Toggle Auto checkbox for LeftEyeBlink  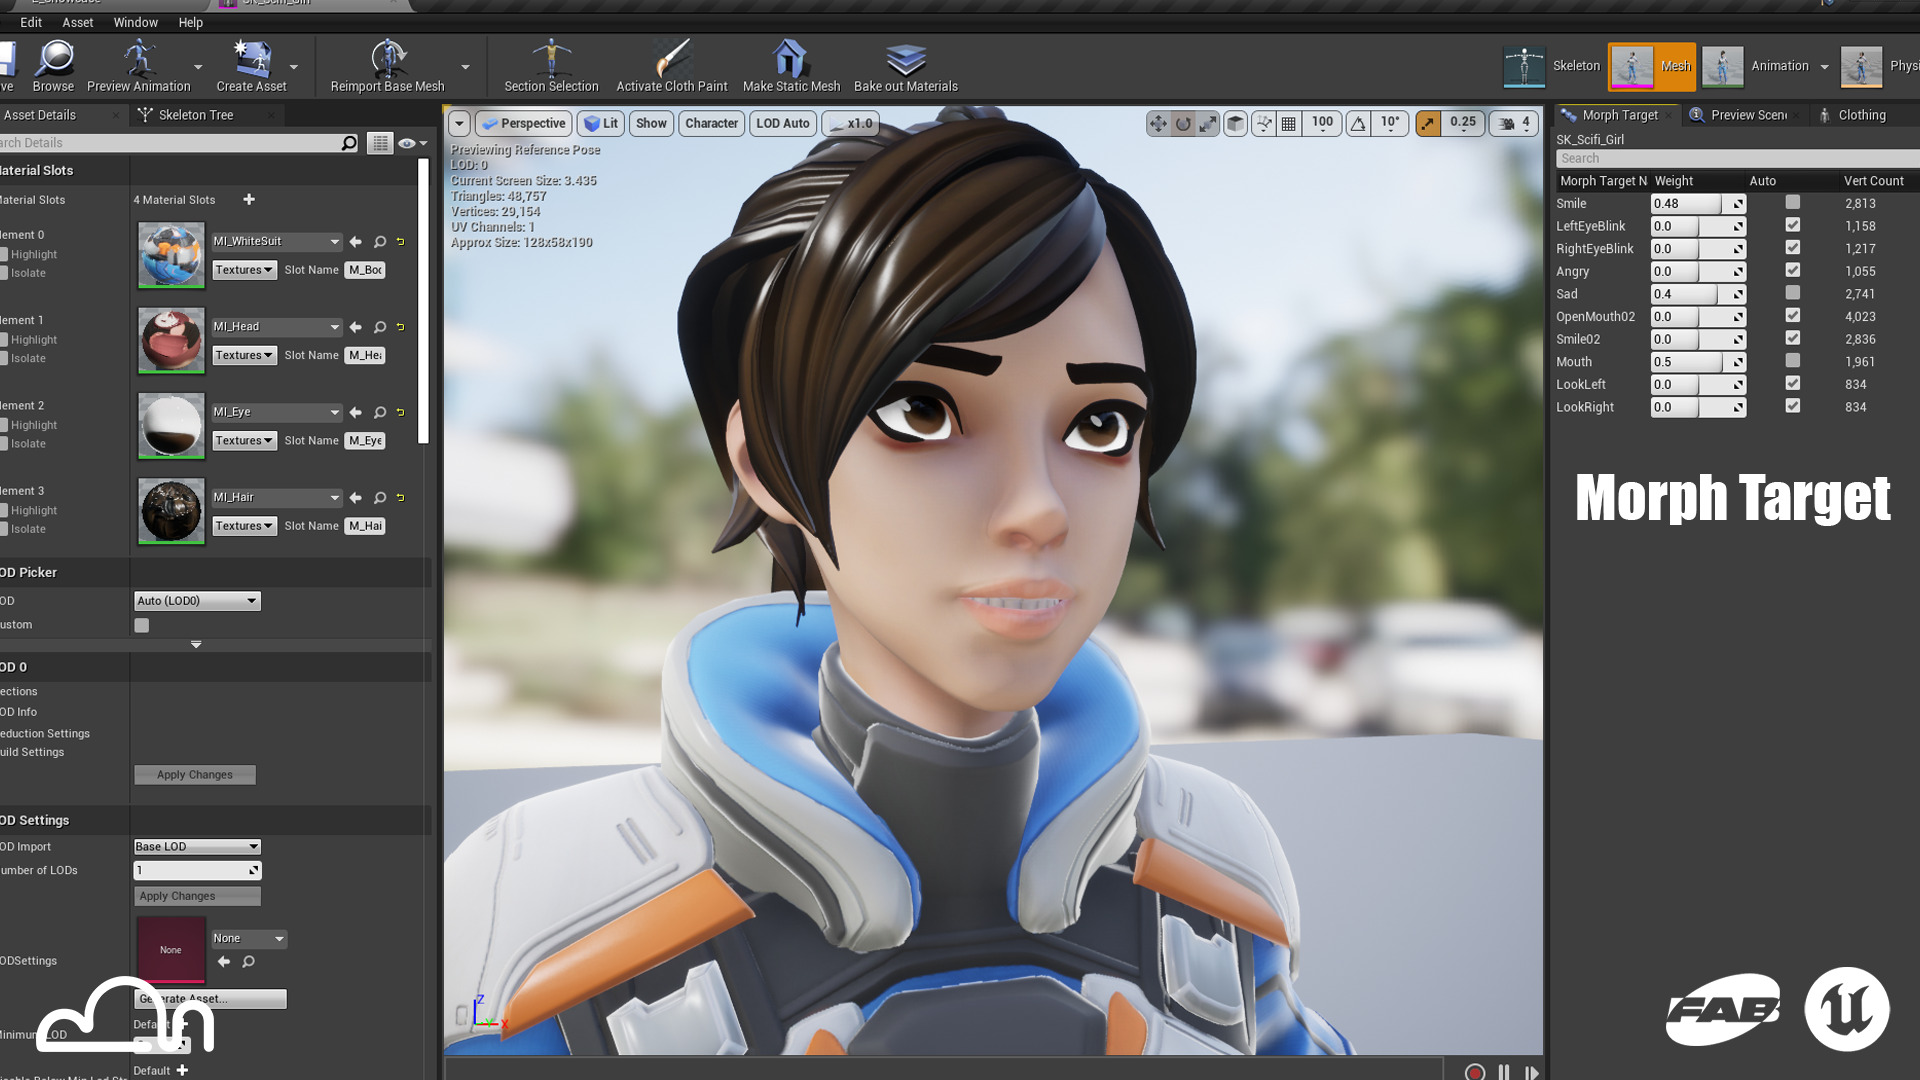coord(1793,226)
